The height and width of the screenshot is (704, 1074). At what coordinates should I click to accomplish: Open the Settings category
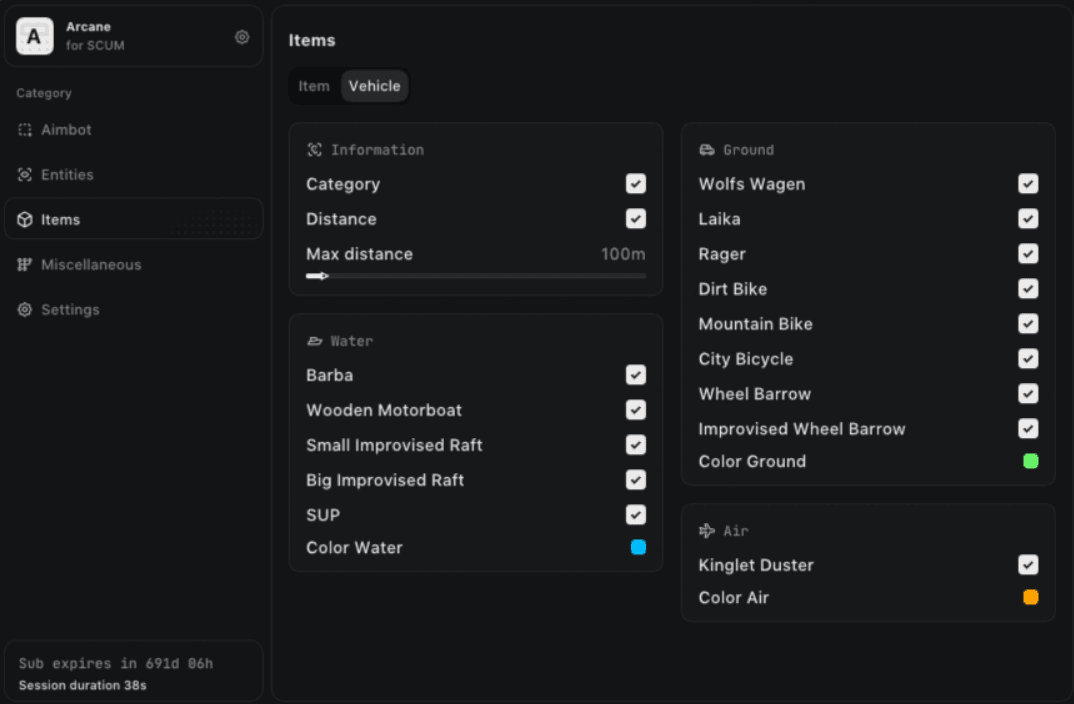pyautogui.click(x=69, y=310)
